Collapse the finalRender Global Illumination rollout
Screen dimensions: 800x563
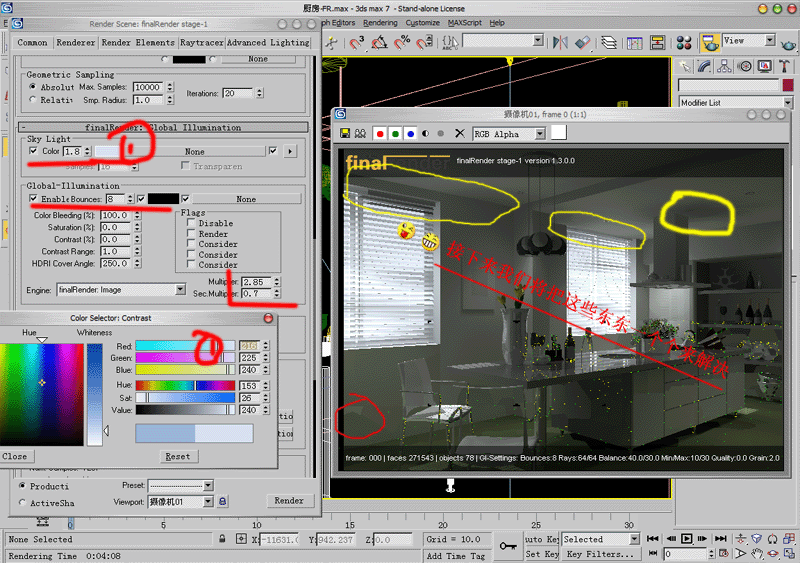tap(163, 127)
